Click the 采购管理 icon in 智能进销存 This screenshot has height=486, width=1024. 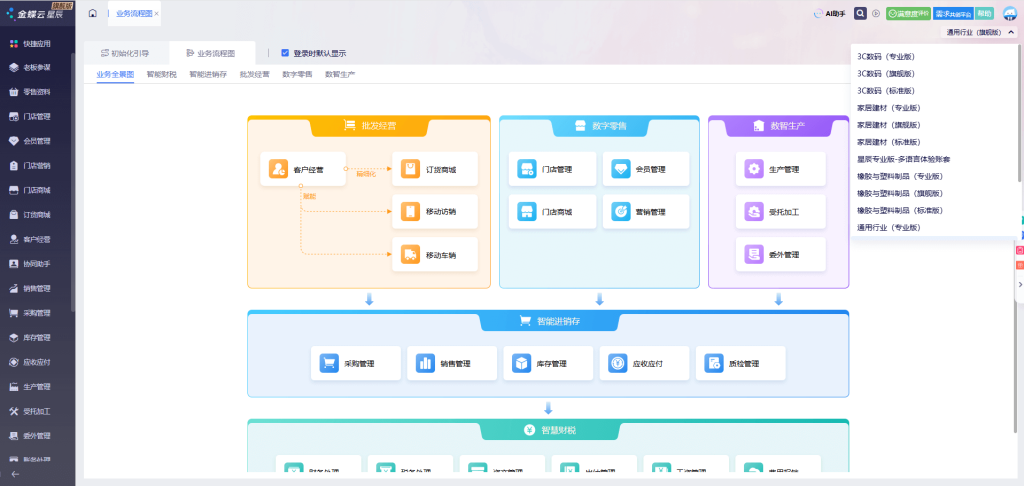pyautogui.click(x=328, y=364)
